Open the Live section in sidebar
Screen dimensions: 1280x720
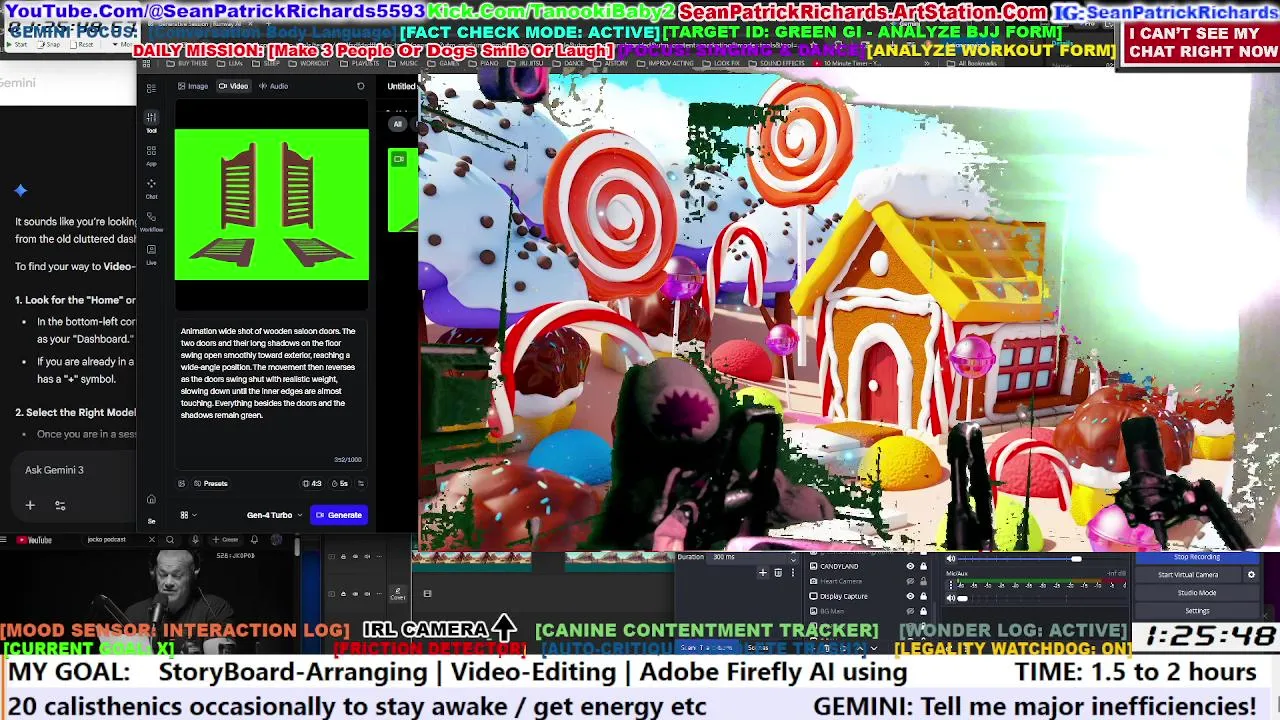(x=151, y=253)
